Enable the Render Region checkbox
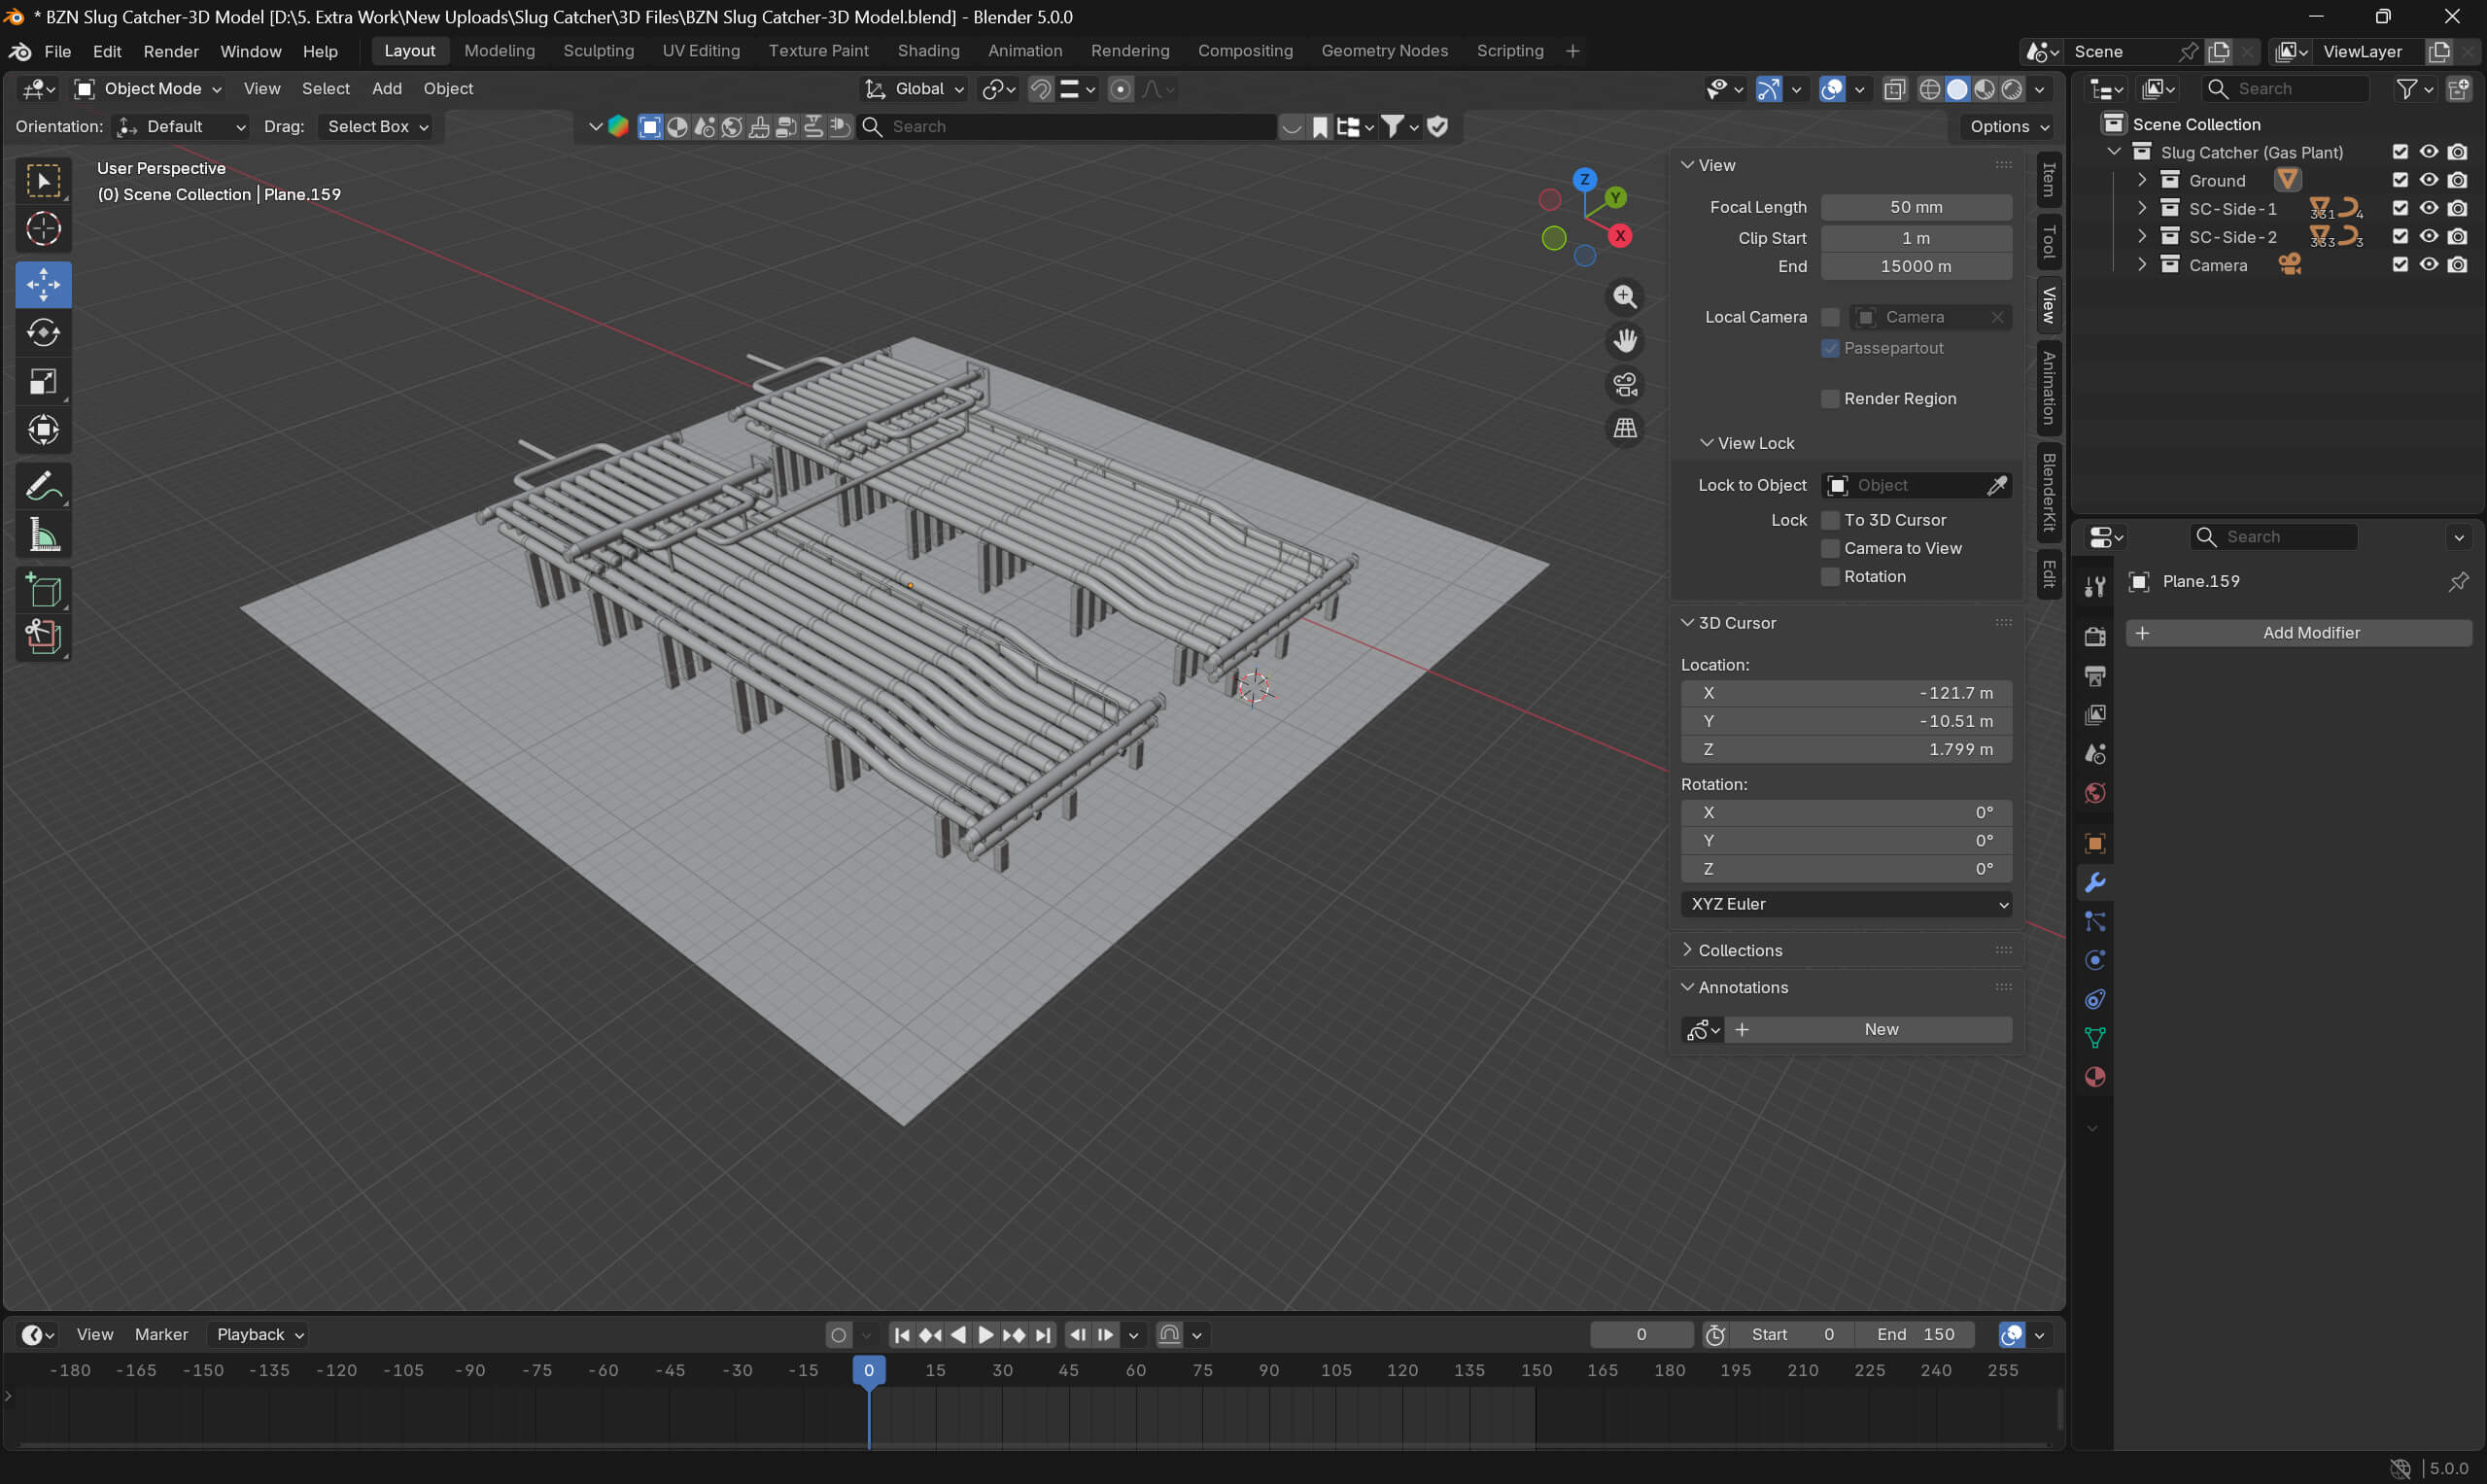This screenshot has width=2487, height=1484. 1830,399
